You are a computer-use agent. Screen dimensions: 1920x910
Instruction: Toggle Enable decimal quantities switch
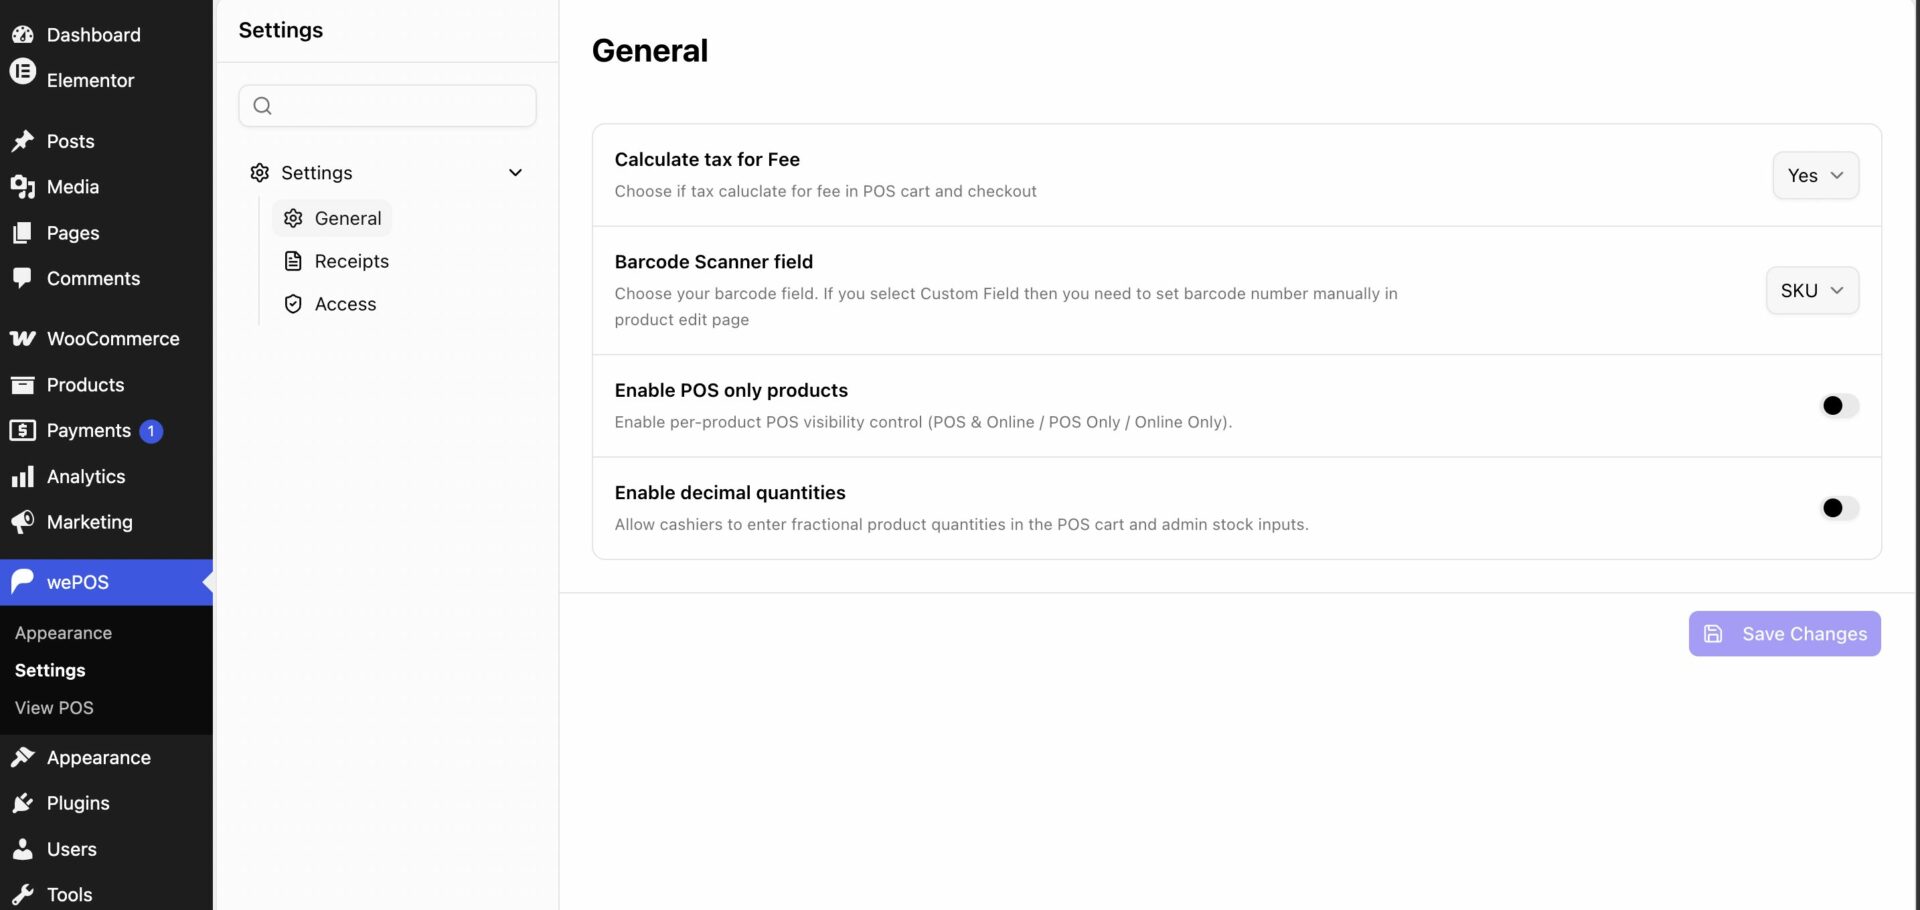pos(1839,508)
